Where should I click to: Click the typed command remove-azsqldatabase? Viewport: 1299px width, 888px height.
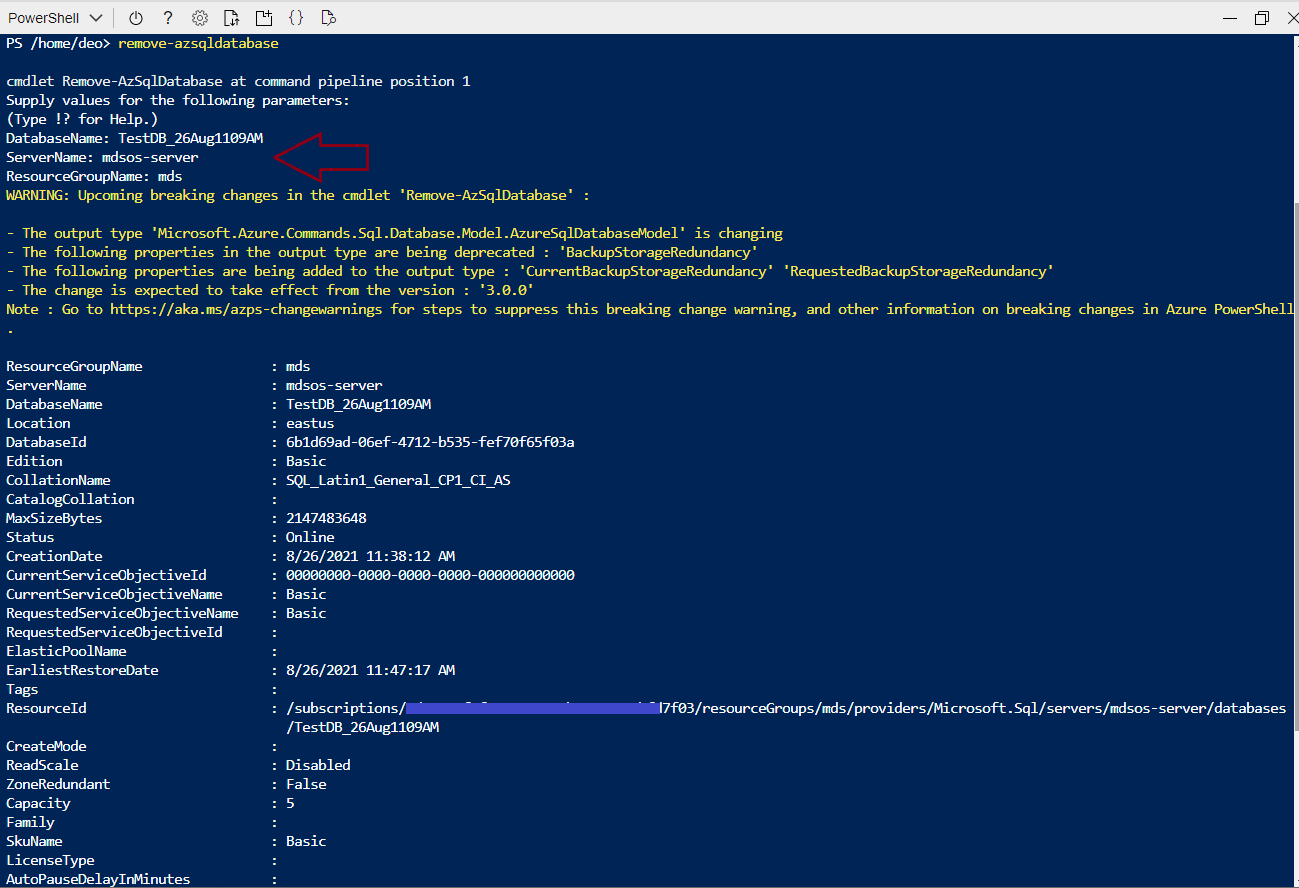click(x=198, y=43)
